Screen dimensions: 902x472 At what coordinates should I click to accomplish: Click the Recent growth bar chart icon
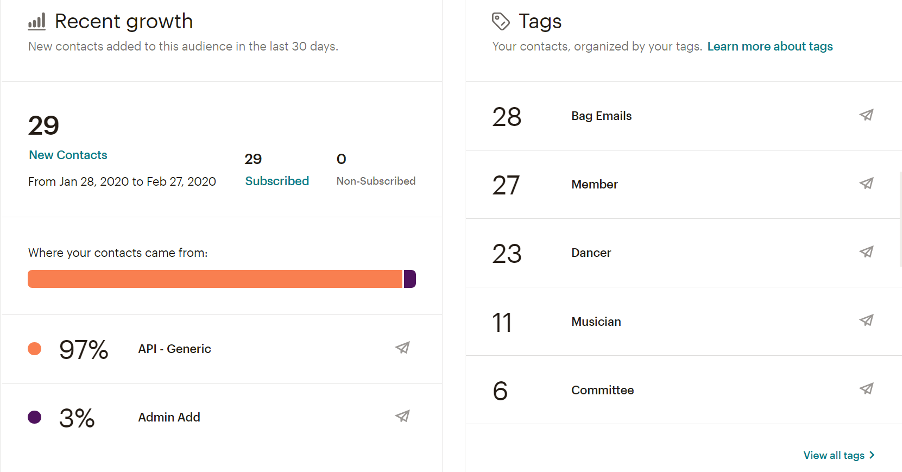pyautogui.click(x=37, y=21)
